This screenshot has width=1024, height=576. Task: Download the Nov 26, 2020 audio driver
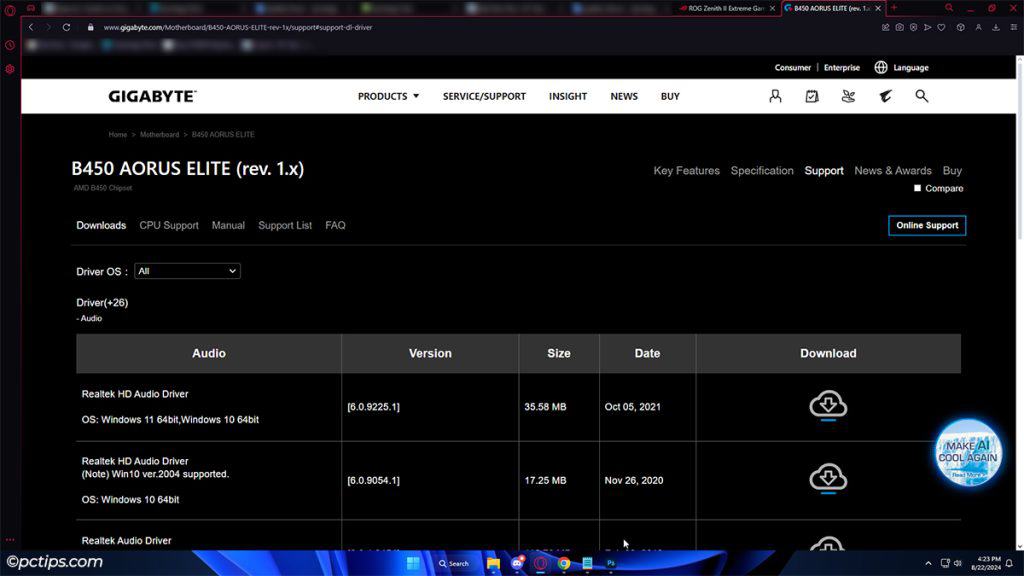click(828, 478)
